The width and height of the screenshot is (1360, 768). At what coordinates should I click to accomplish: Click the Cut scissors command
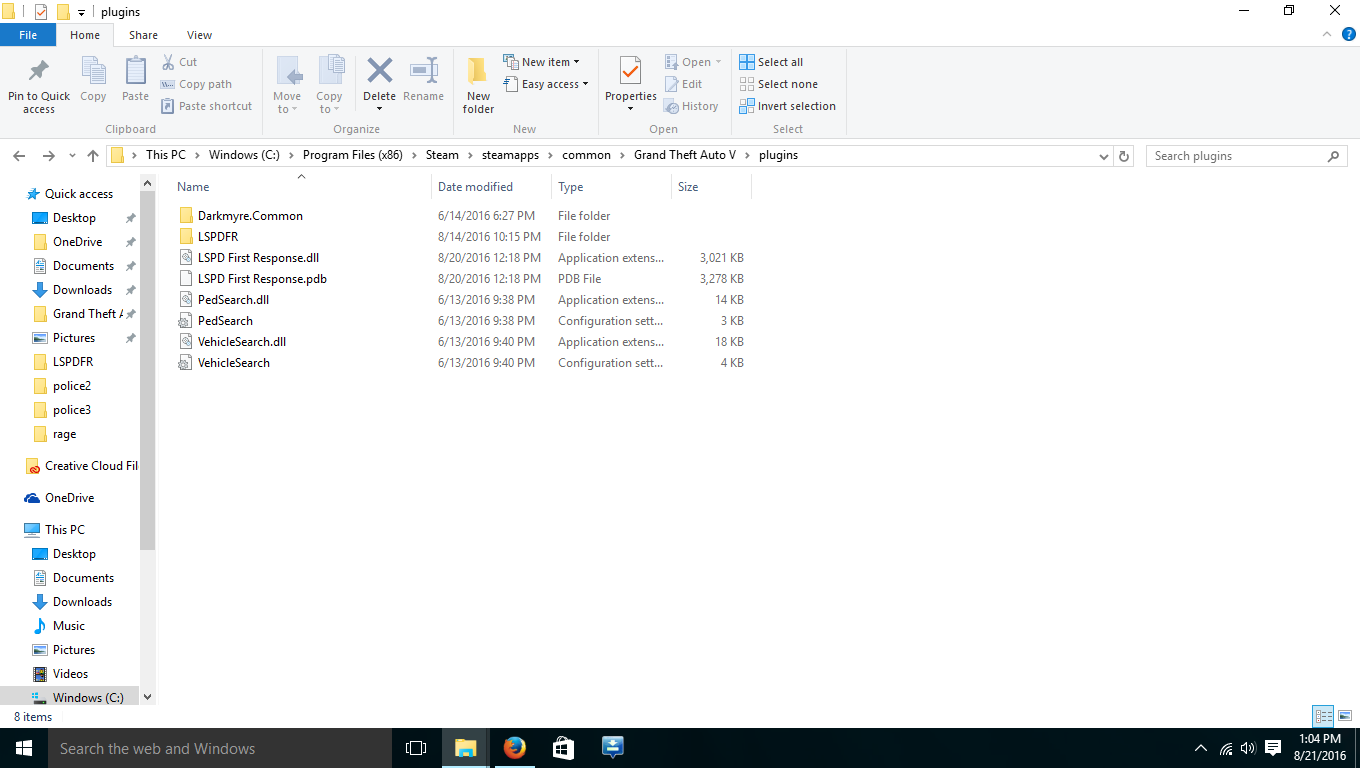(x=180, y=62)
